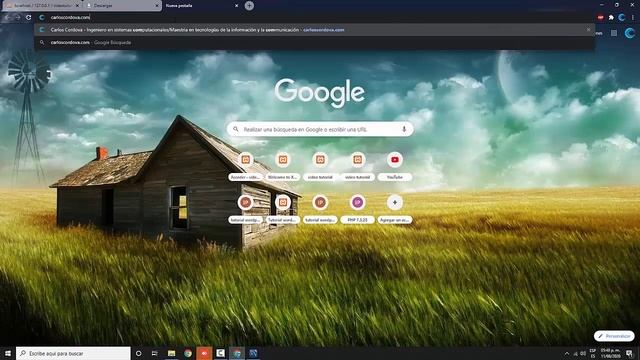The height and width of the screenshot is (360, 640).
Task: Remove the Carlos Cordova suggestion with its X
Action: click(x=588, y=30)
